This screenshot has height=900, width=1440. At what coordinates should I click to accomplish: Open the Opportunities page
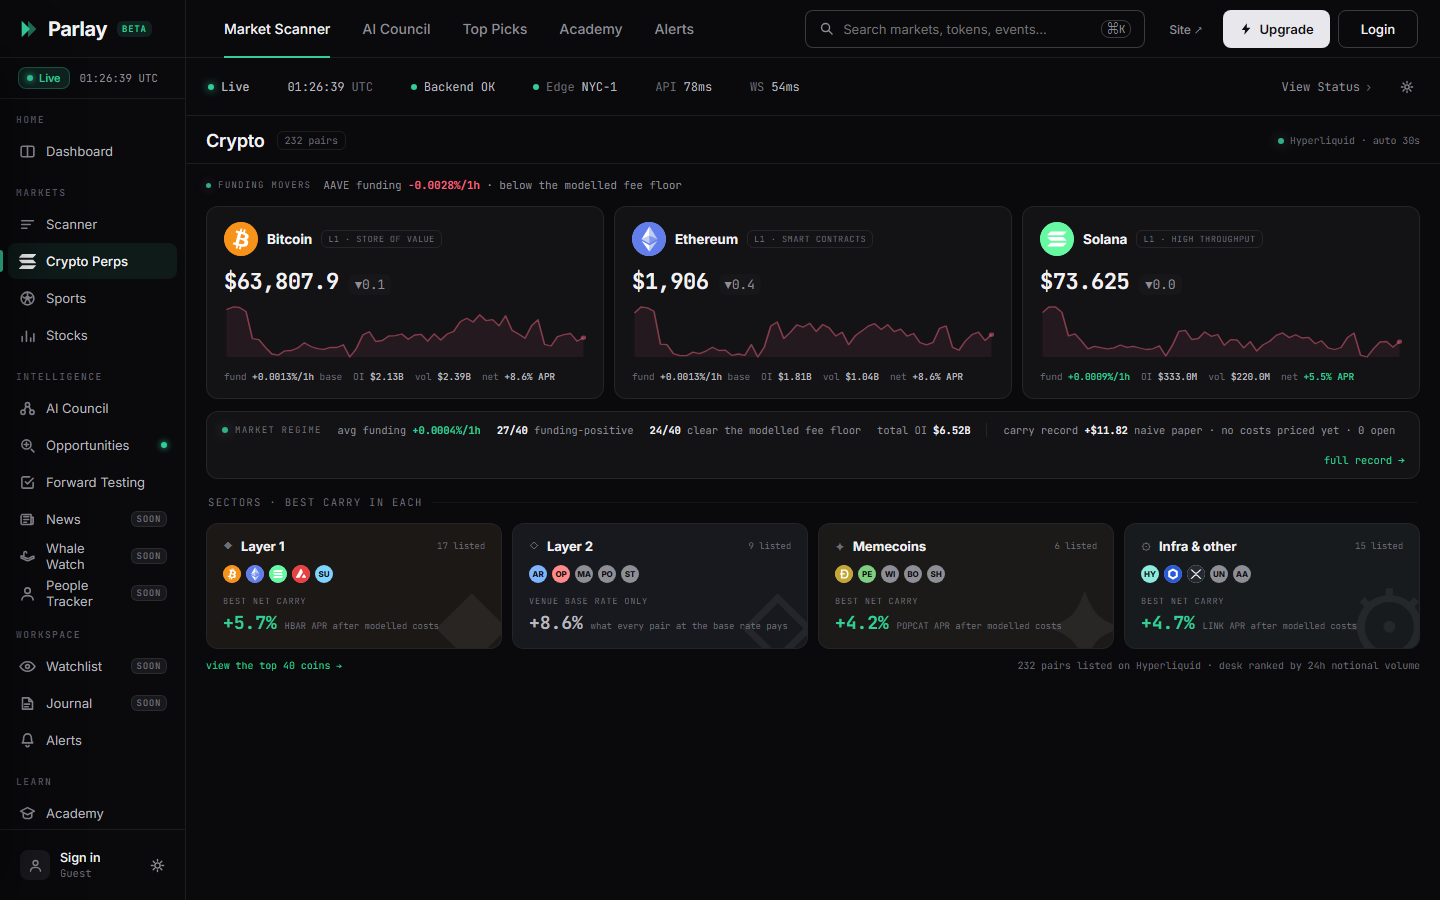pos(92,446)
